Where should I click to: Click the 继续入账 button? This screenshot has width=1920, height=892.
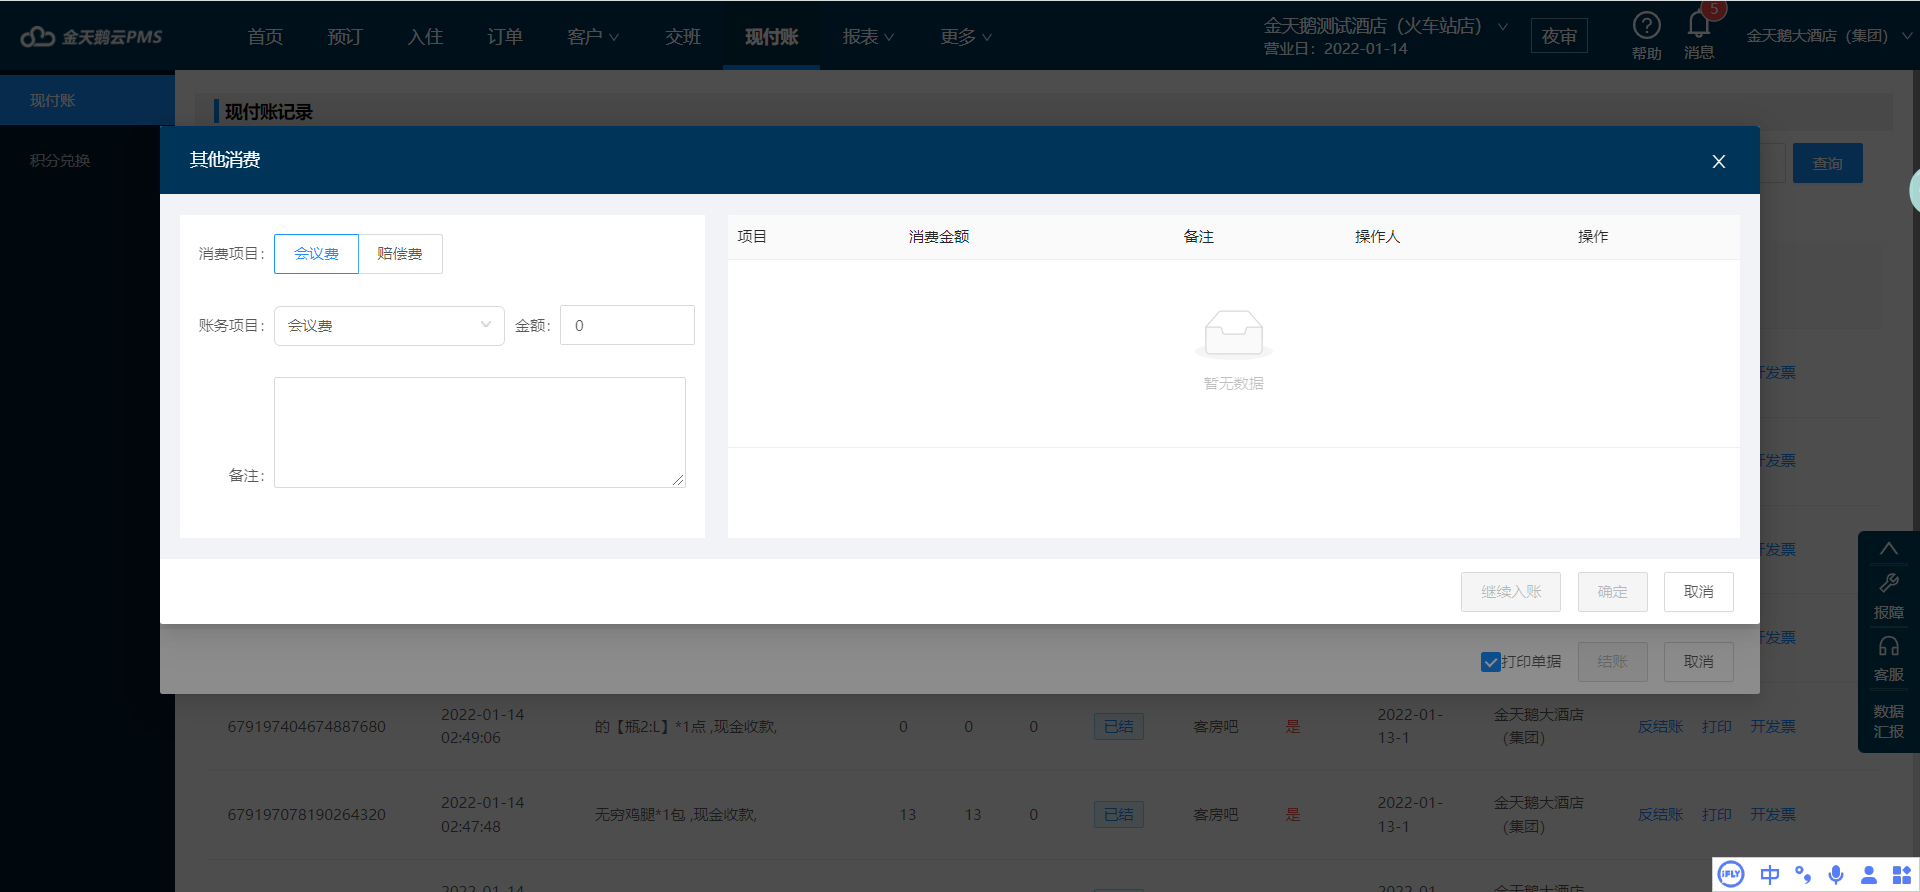point(1511,592)
